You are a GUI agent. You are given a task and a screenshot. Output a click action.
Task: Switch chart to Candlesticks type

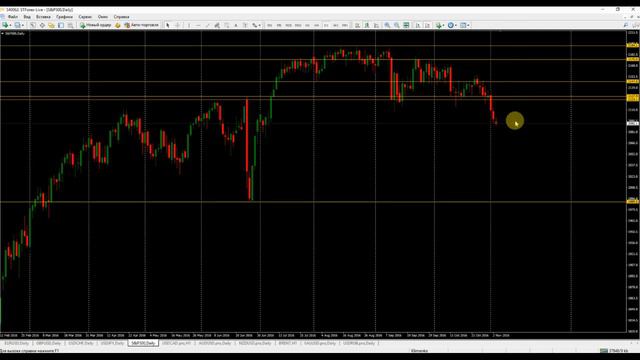pos(367,25)
